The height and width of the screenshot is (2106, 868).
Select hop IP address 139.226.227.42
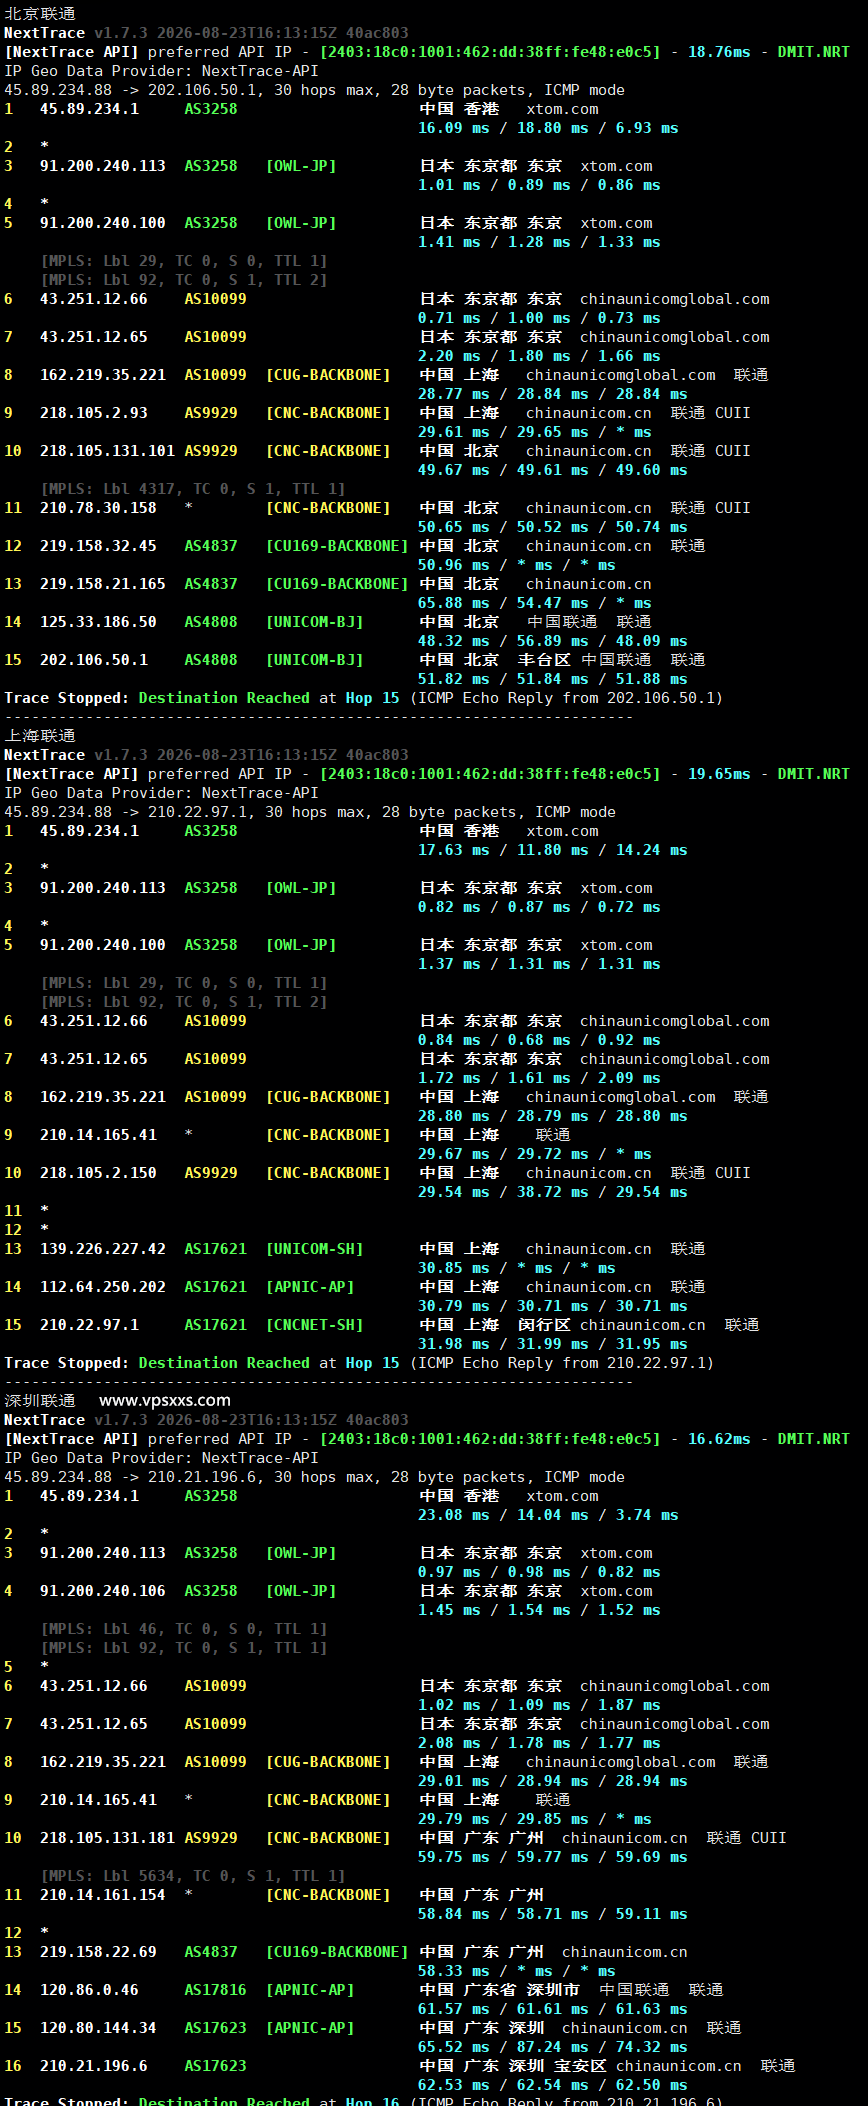click(103, 1249)
